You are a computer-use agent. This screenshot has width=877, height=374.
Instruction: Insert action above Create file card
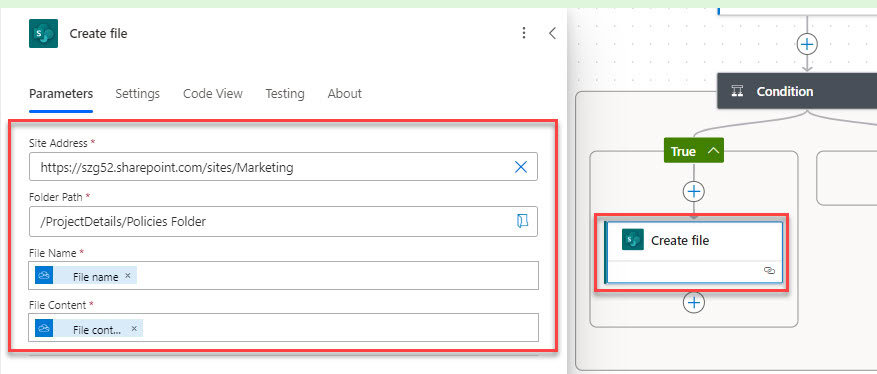click(x=694, y=192)
